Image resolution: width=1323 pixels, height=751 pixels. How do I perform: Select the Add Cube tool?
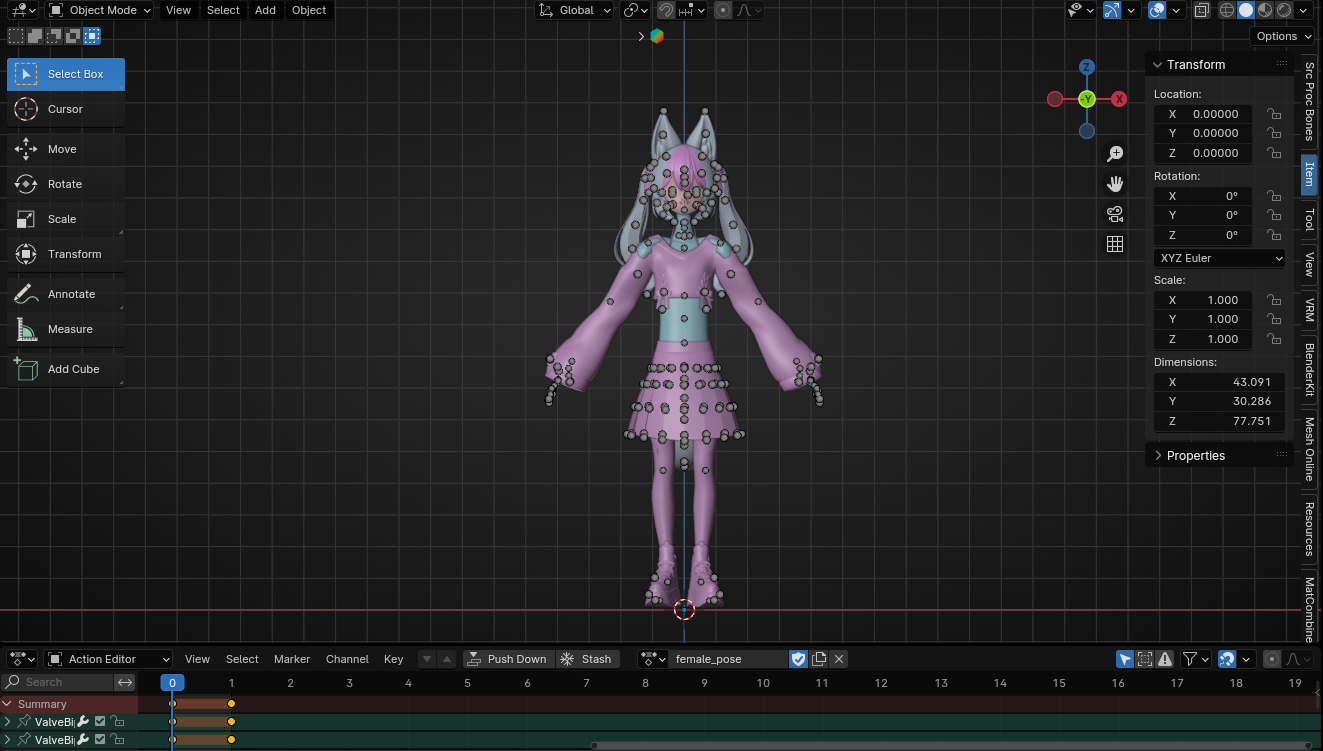coord(66,369)
